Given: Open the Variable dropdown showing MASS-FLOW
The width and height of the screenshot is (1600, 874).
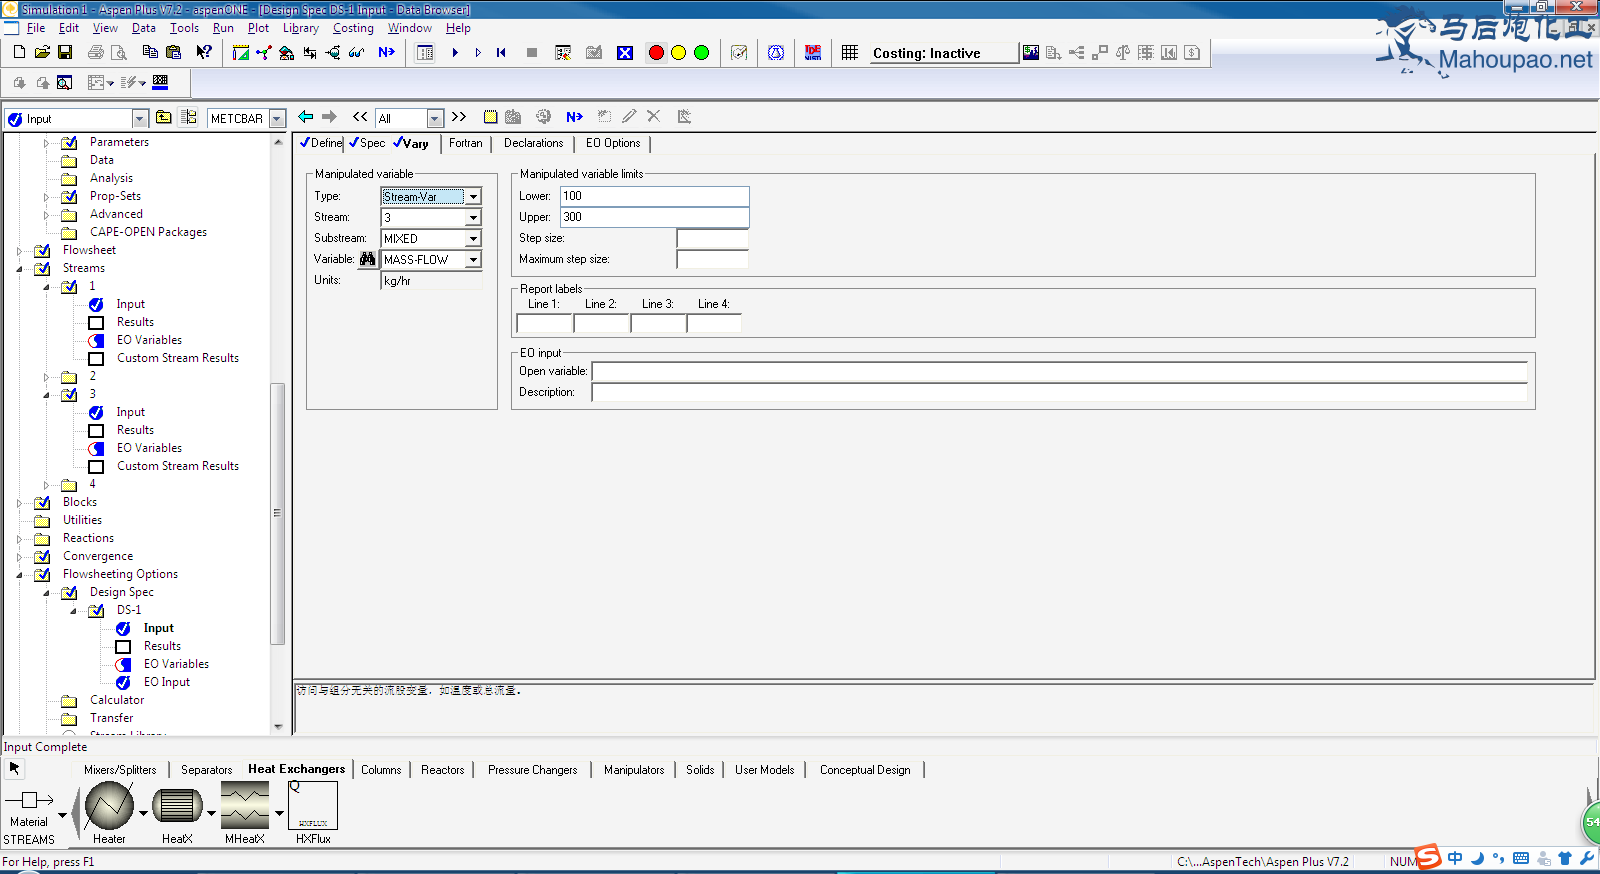Looking at the screenshot, I should tap(474, 260).
